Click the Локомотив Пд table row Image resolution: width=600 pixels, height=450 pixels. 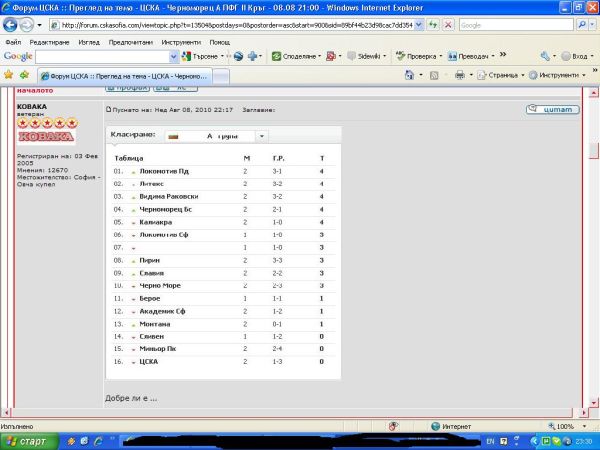tap(224, 171)
